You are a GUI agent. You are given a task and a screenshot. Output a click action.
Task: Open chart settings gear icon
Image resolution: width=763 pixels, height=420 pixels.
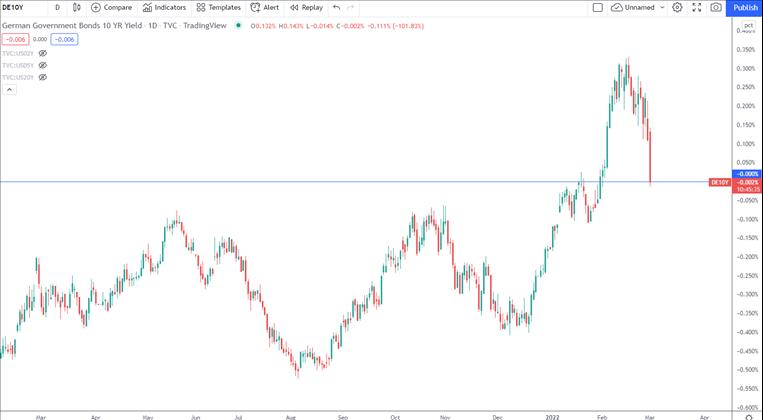click(x=677, y=7)
